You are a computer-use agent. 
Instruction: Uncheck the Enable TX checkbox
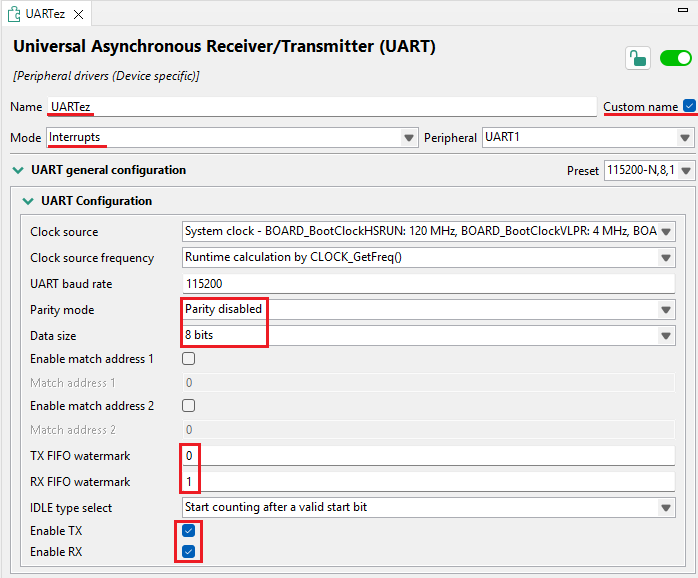188,531
